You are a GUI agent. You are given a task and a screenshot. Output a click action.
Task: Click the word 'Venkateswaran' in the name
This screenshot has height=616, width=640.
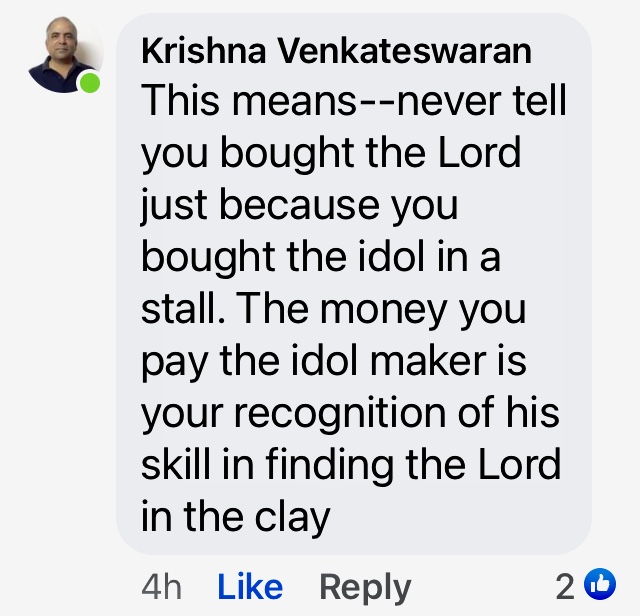(404, 51)
